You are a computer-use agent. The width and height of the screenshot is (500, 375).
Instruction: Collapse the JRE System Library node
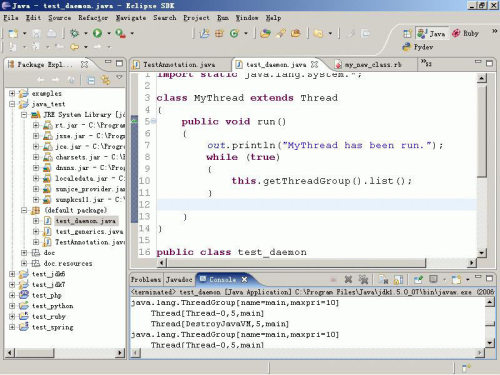click(x=24, y=115)
